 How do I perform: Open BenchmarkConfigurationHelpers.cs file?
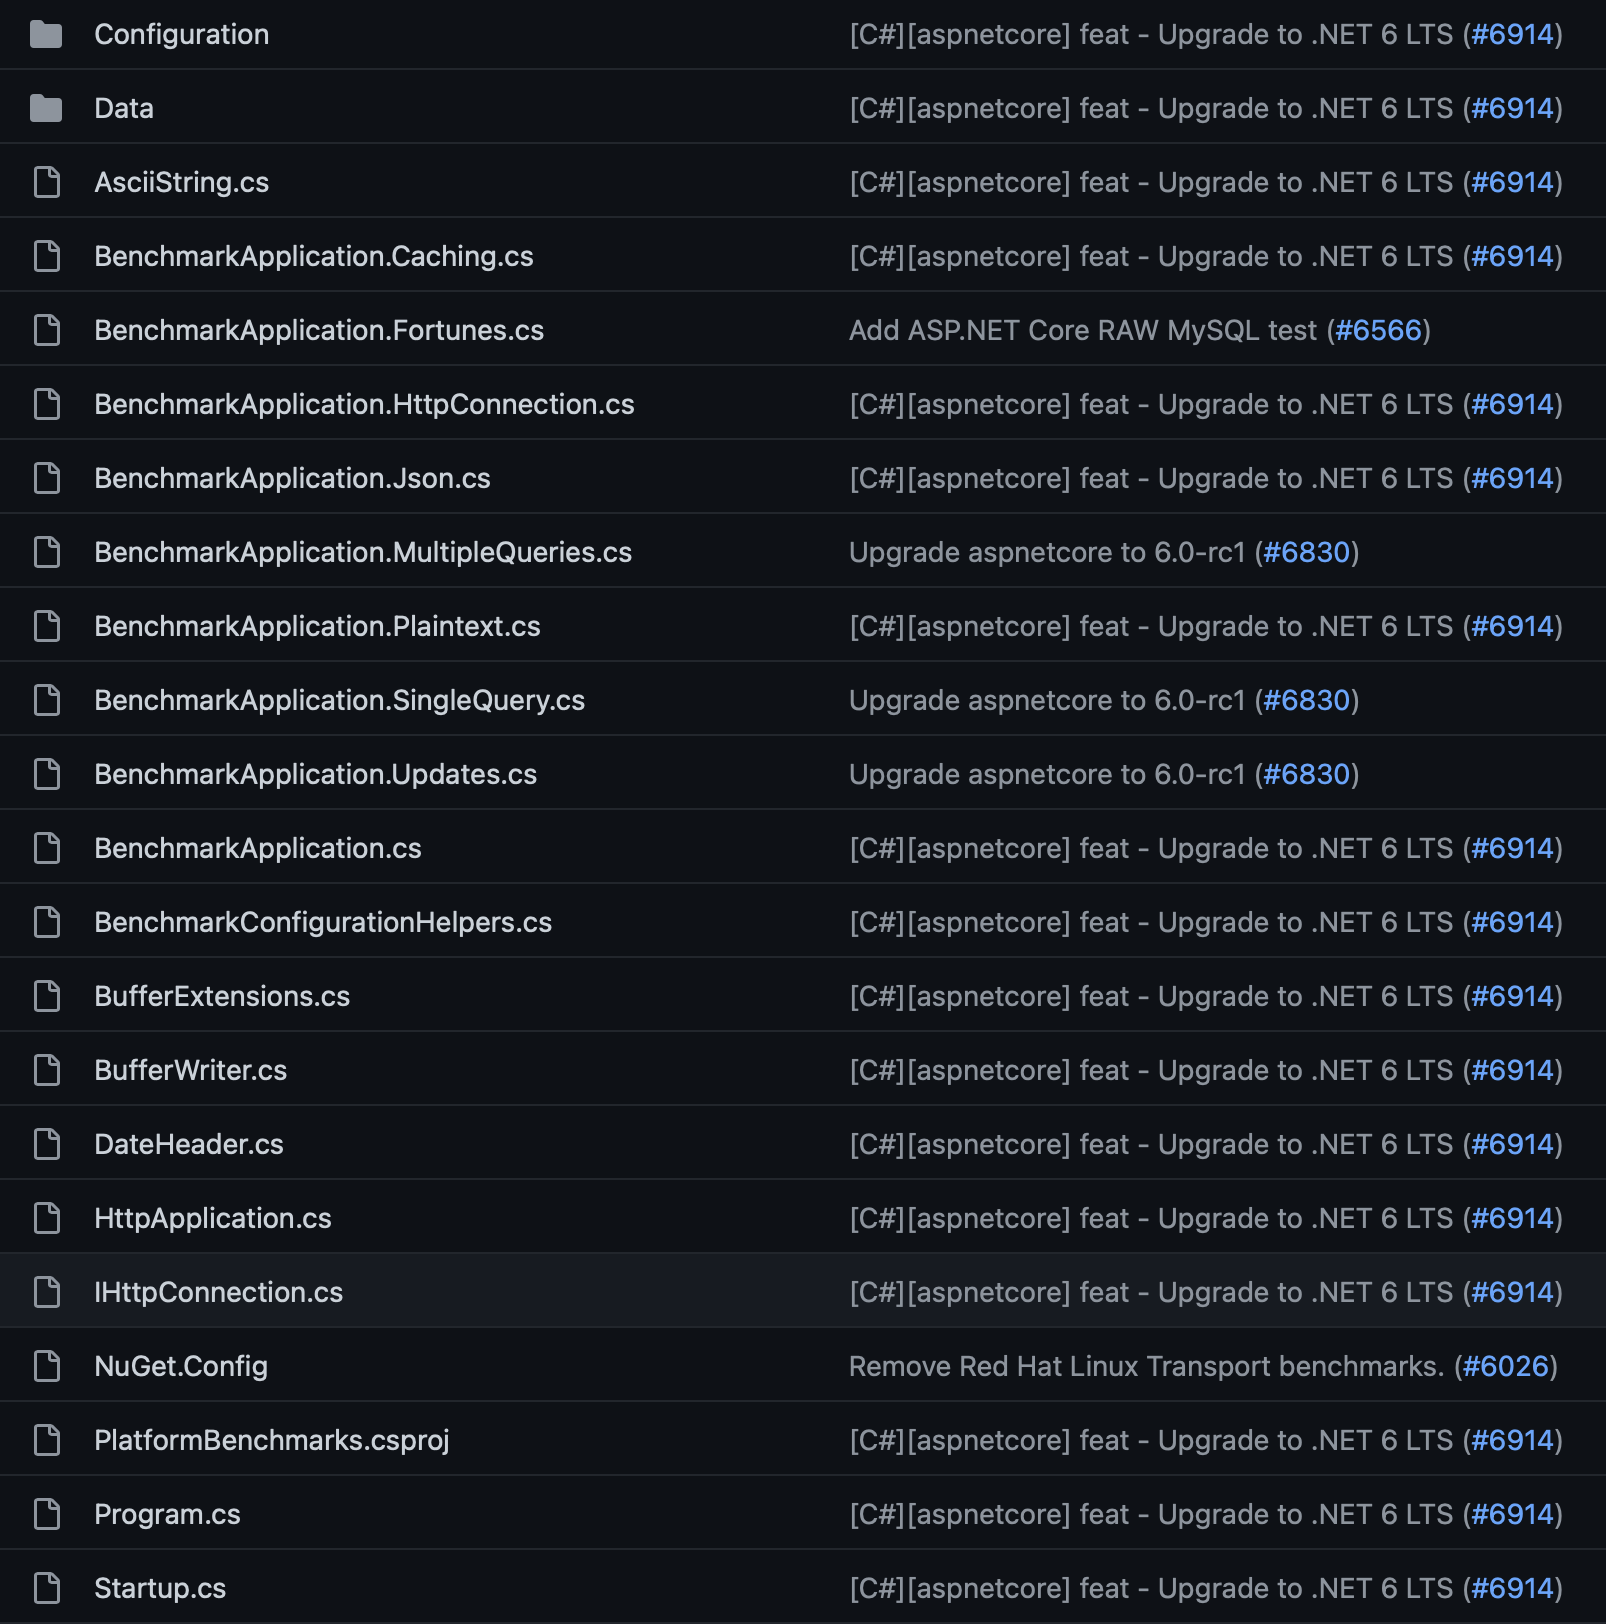(x=323, y=923)
